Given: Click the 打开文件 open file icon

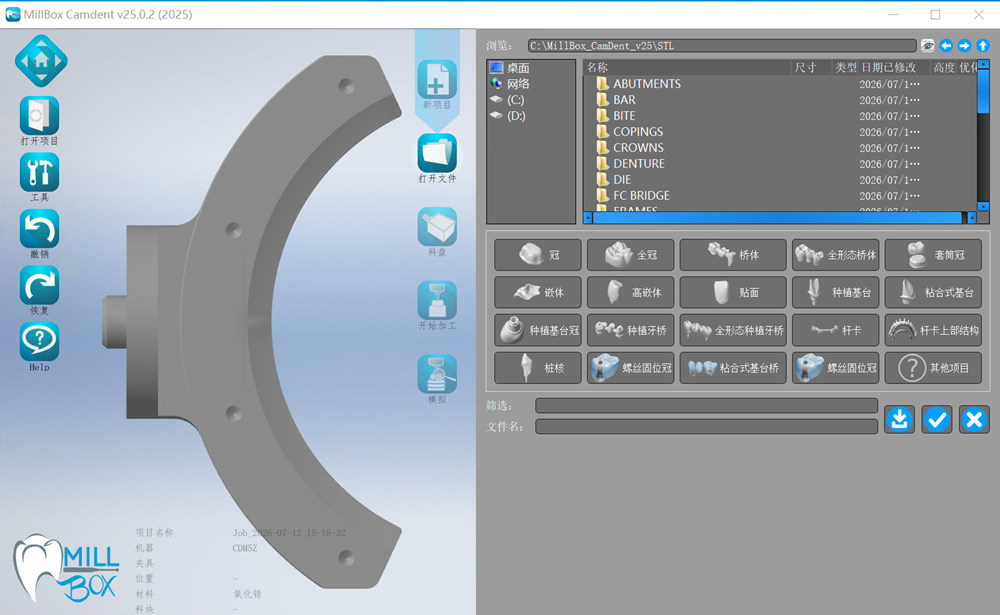Looking at the screenshot, I should [x=437, y=153].
